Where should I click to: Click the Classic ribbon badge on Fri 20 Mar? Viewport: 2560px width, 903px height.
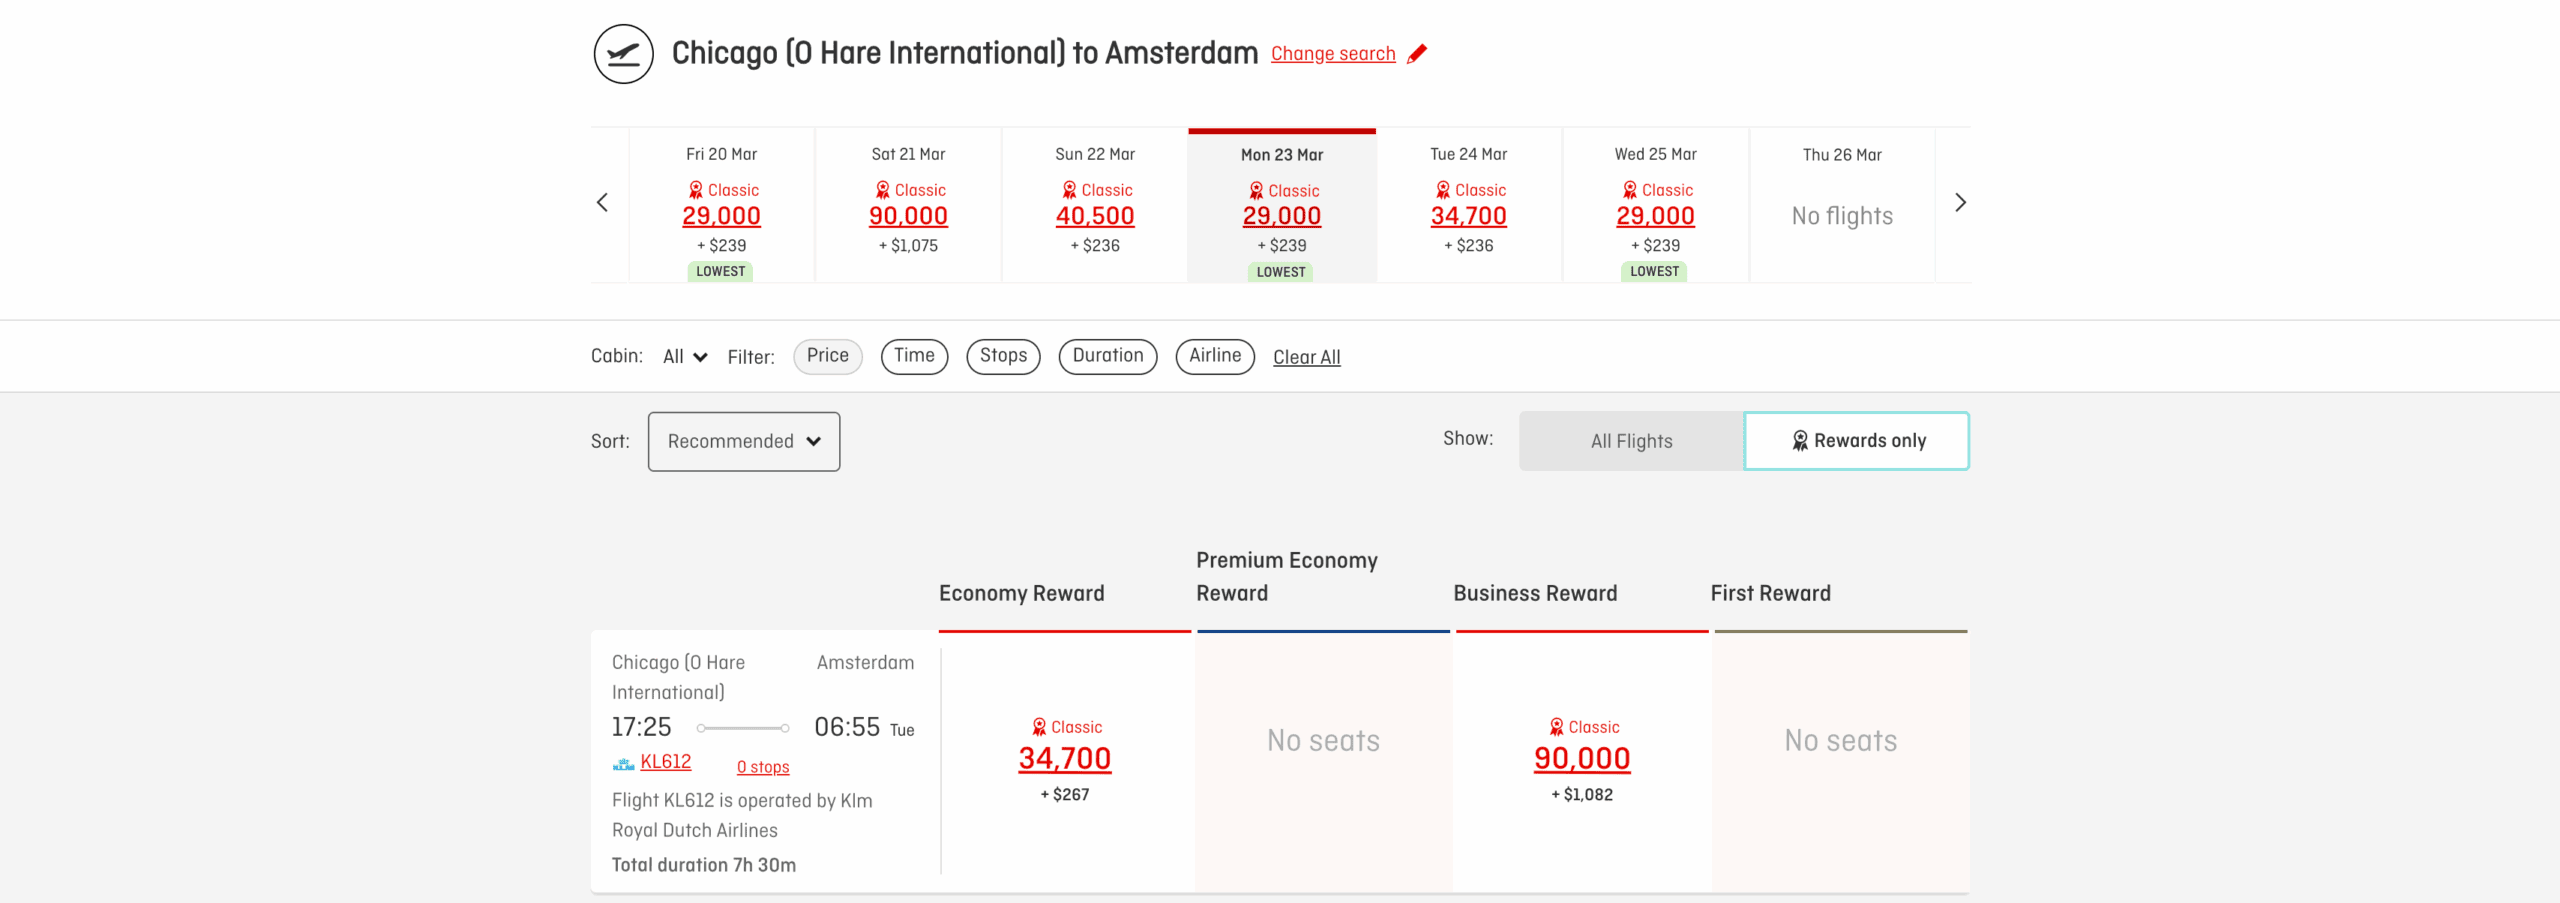[x=695, y=189]
